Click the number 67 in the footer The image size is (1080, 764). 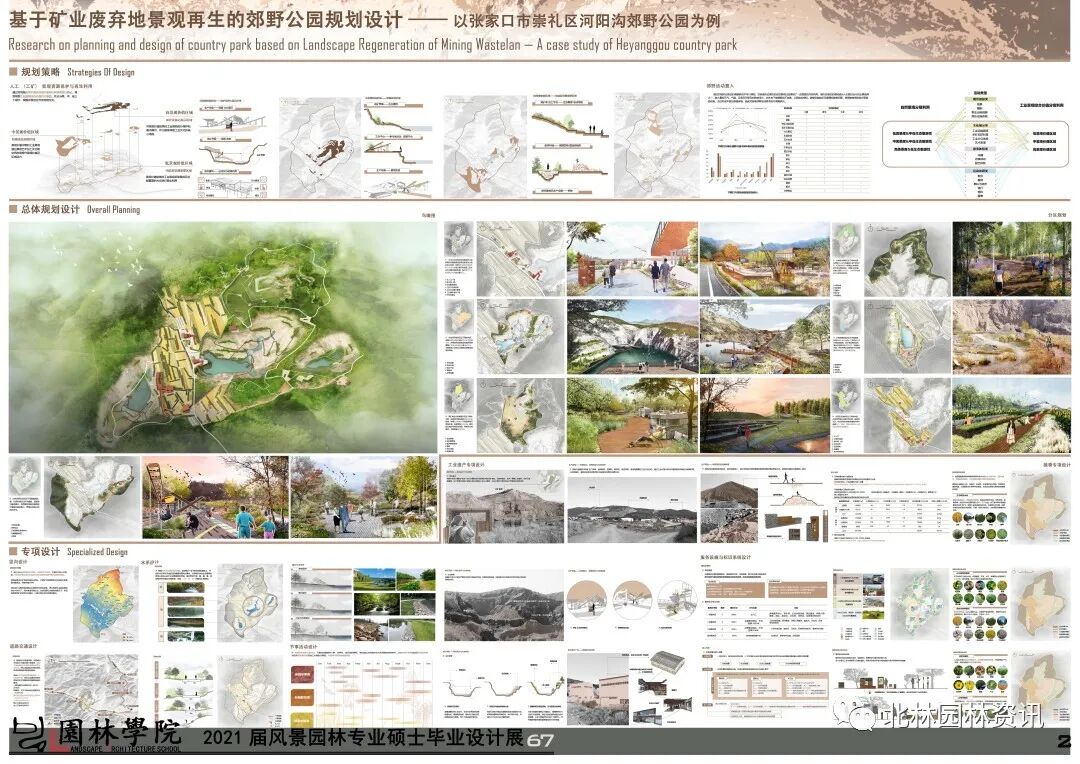click(541, 741)
